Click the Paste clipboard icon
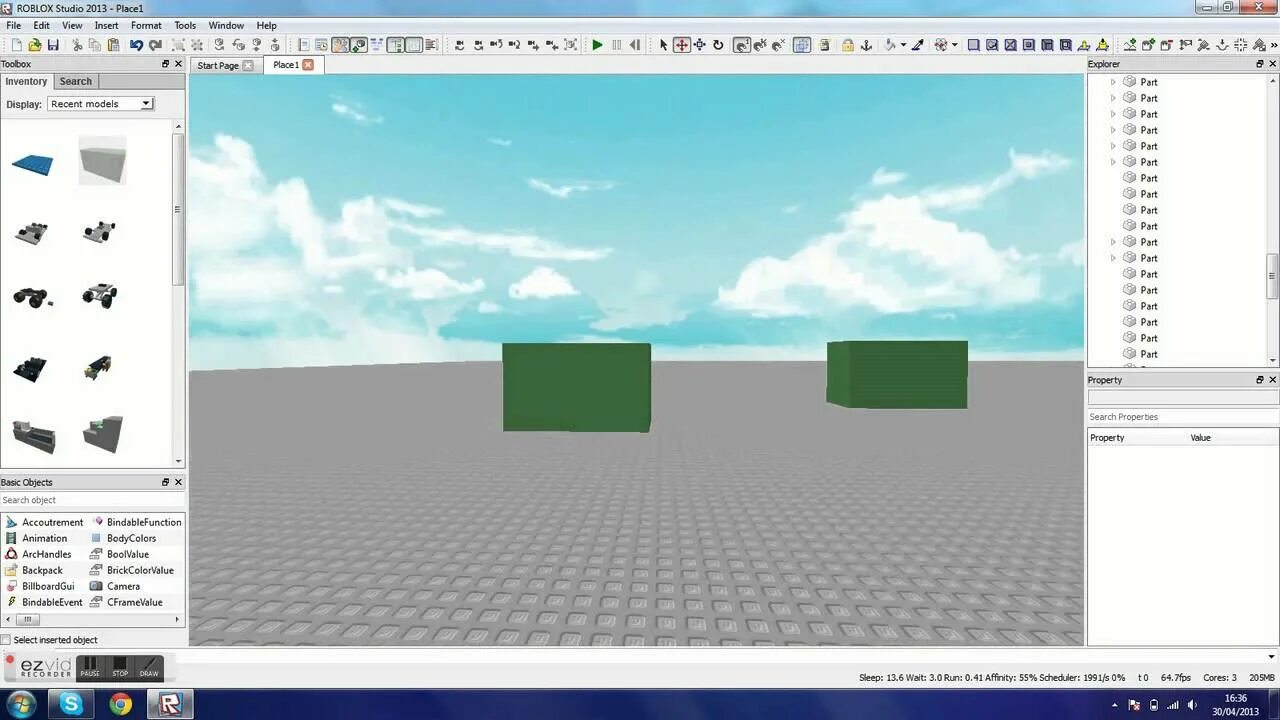Viewport: 1280px width, 720px height. (x=113, y=45)
